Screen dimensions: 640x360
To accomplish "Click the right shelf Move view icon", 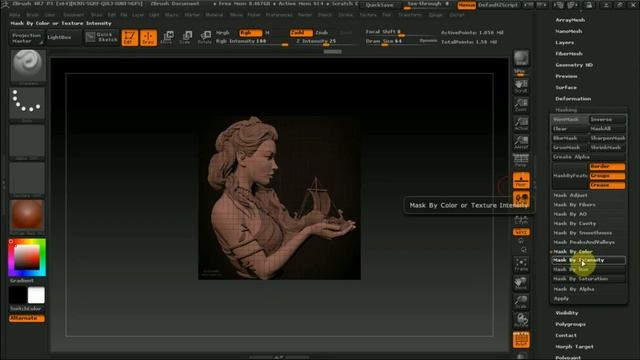I will point(521,283).
